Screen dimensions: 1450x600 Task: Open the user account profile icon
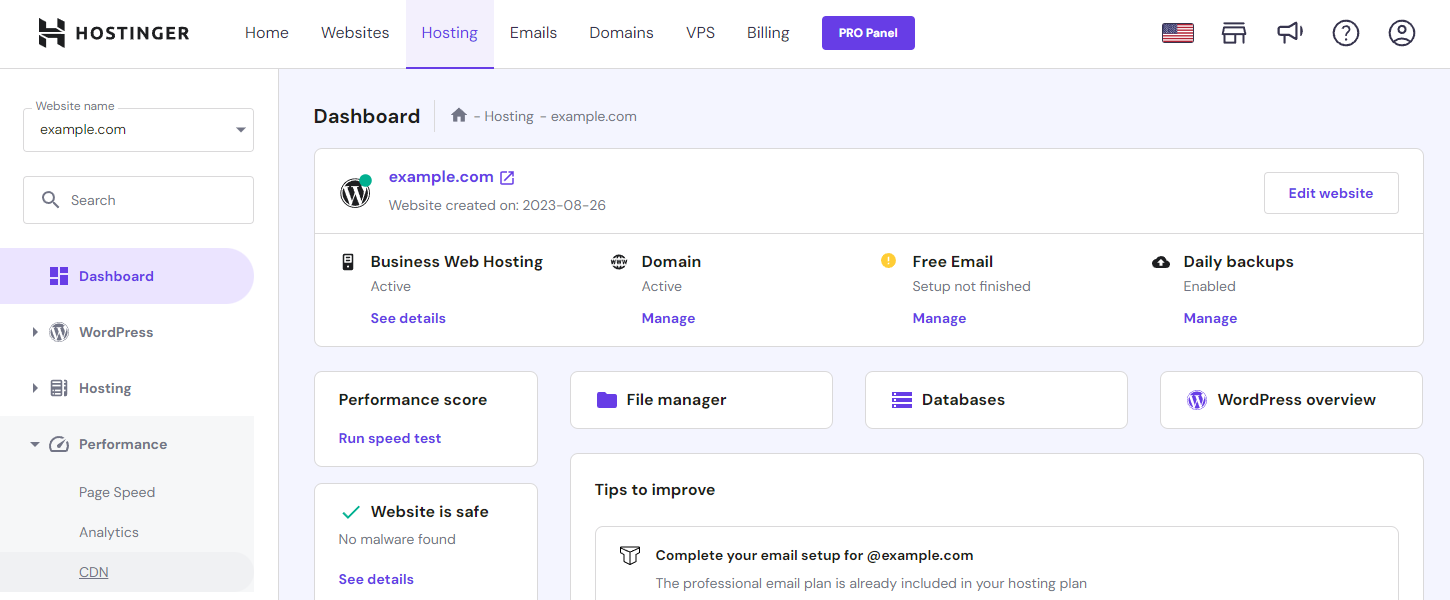(x=1401, y=33)
